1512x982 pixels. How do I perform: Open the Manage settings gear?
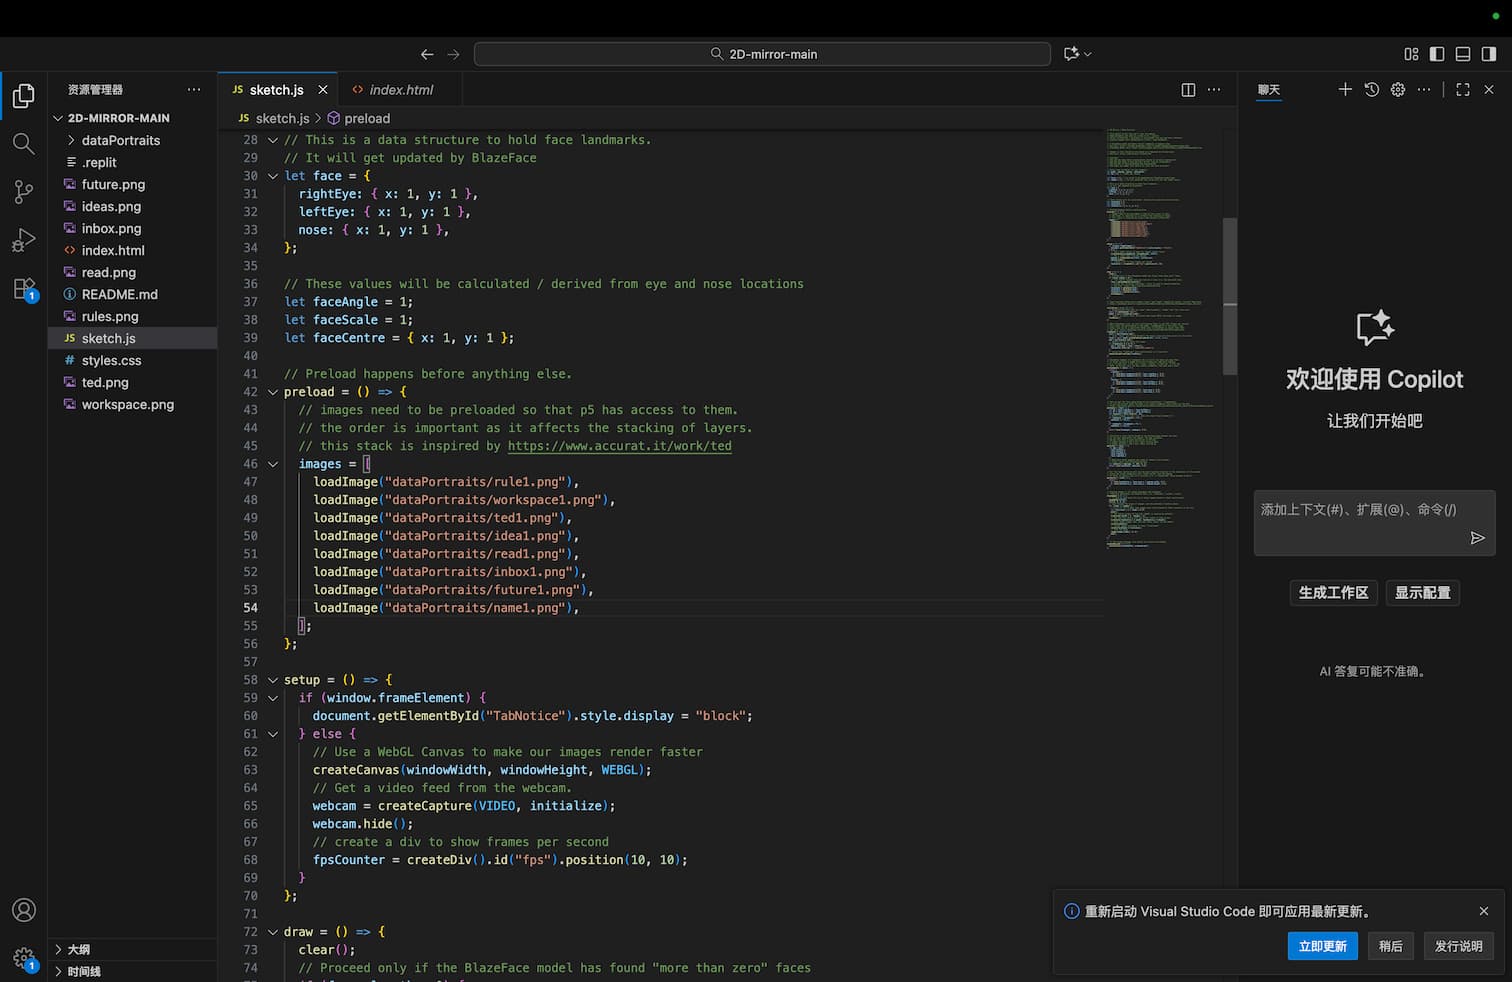click(23, 958)
